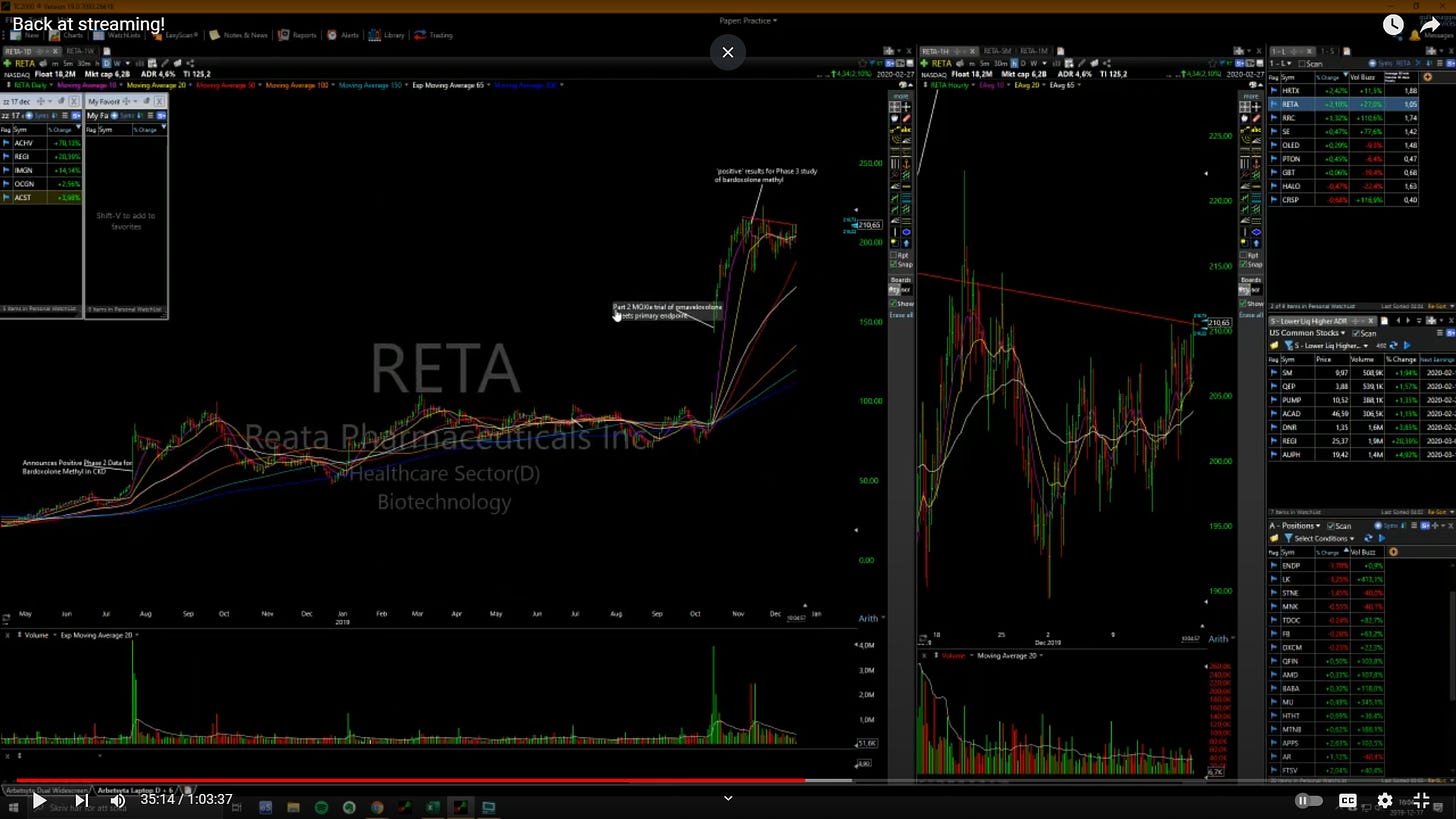
Task: Open YouTube settings gear
Action: [x=1385, y=800]
